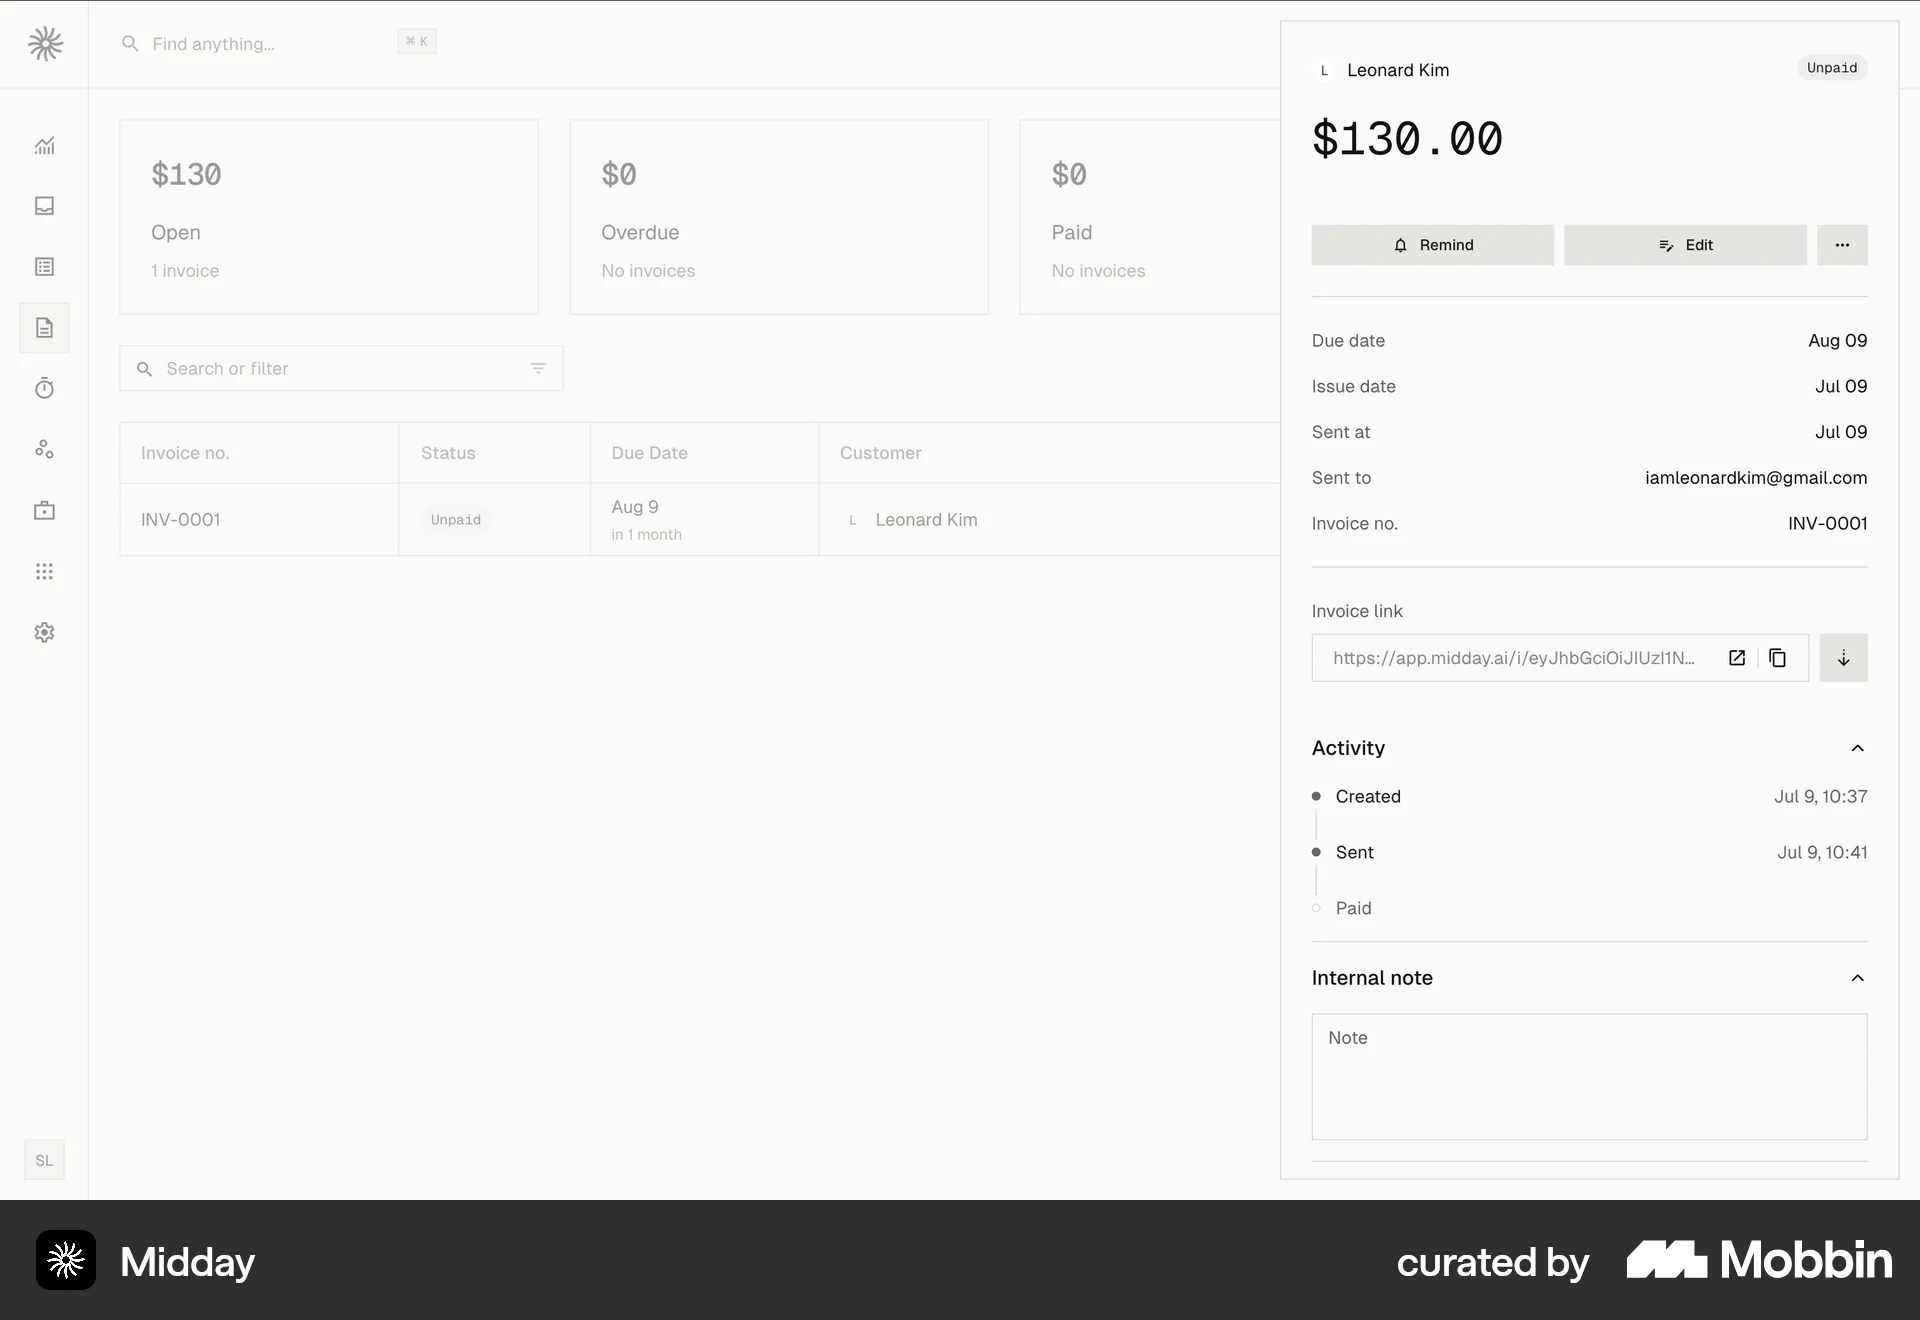1920x1320 pixels.
Task: Open the Vault from the sidebar
Action: click(x=44, y=510)
